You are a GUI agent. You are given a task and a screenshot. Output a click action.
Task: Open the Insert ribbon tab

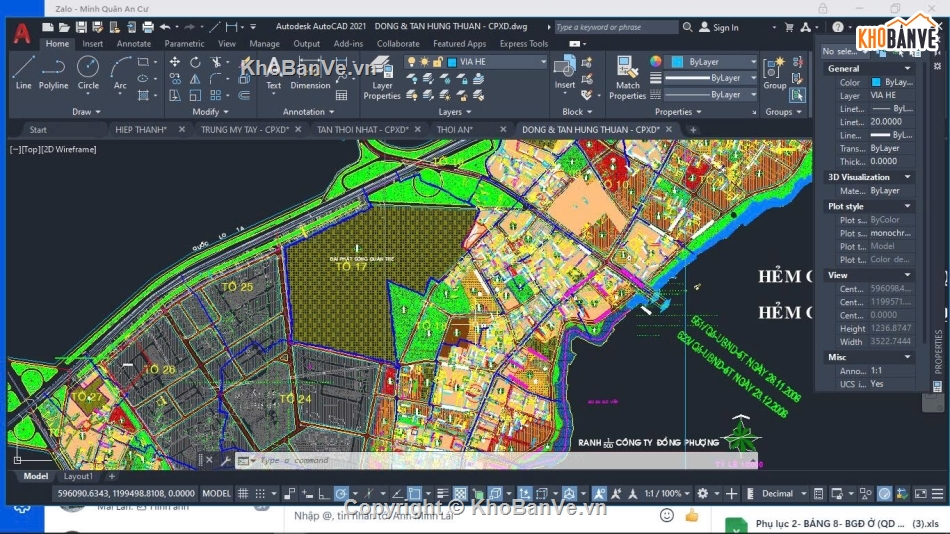click(x=92, y=44)
